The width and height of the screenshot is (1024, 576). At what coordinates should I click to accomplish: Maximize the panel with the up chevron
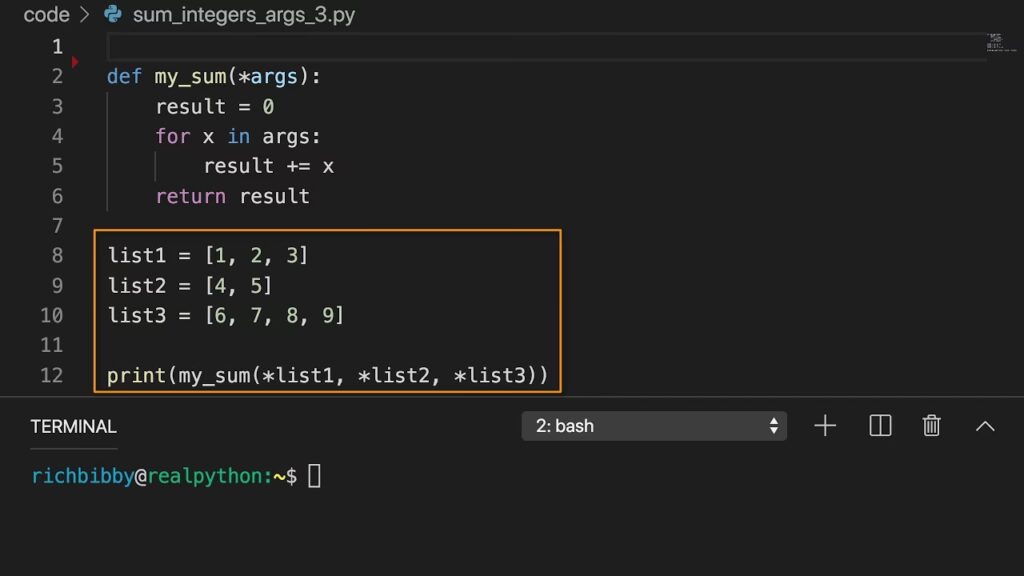985,426
